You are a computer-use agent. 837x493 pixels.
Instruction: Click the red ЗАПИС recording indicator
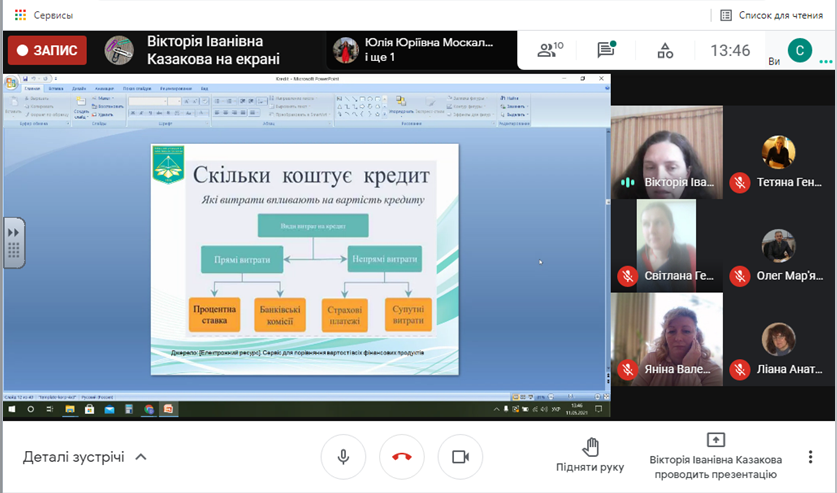[x=47, y=49]
